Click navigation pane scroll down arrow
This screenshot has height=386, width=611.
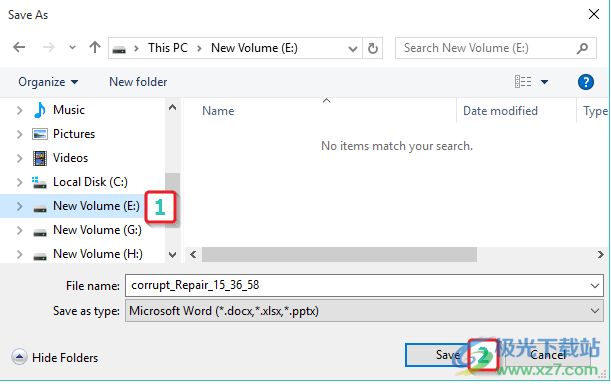point(172,255)
